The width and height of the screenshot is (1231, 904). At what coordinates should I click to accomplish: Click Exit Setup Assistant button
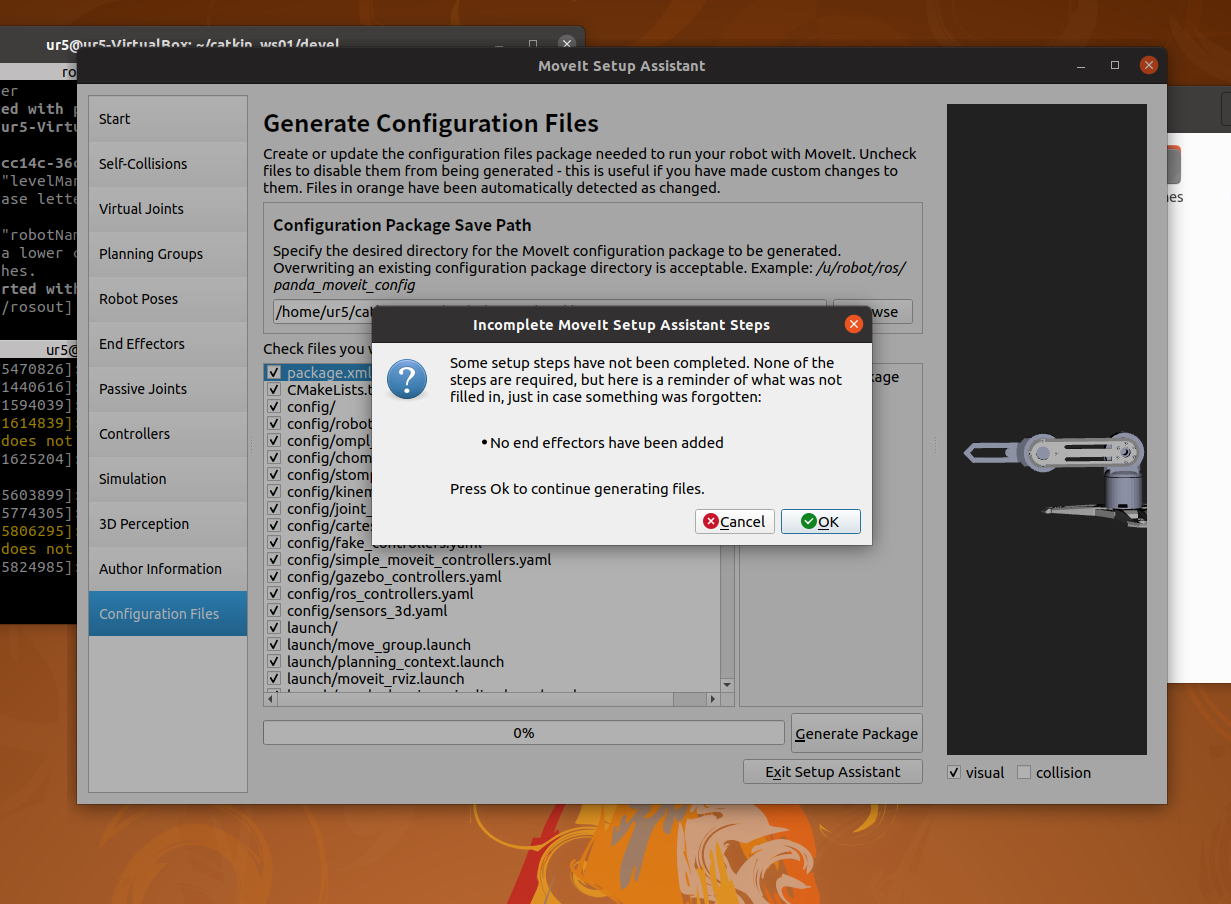click(832, 771)
